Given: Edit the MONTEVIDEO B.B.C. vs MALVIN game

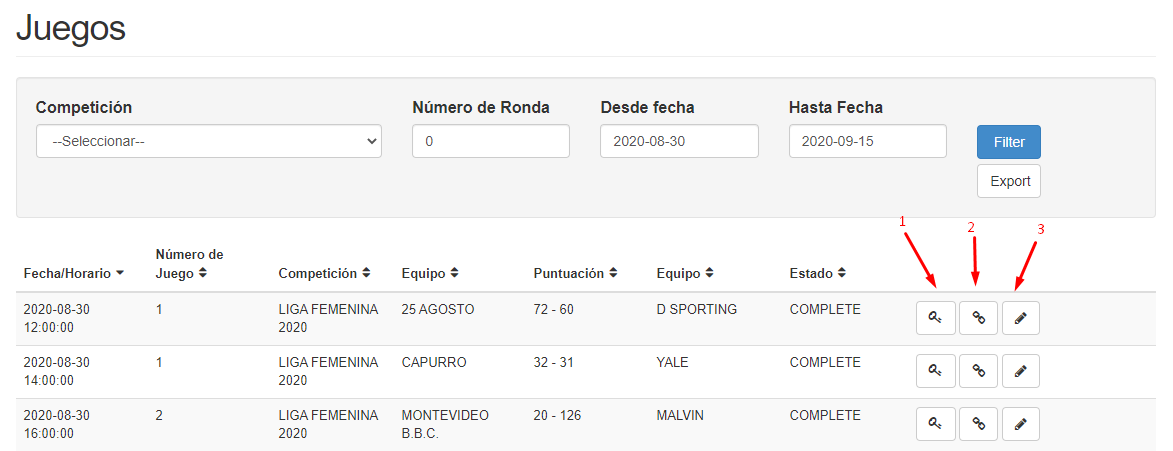Looking at the screenshot, I should click(x=1020, y=423).
